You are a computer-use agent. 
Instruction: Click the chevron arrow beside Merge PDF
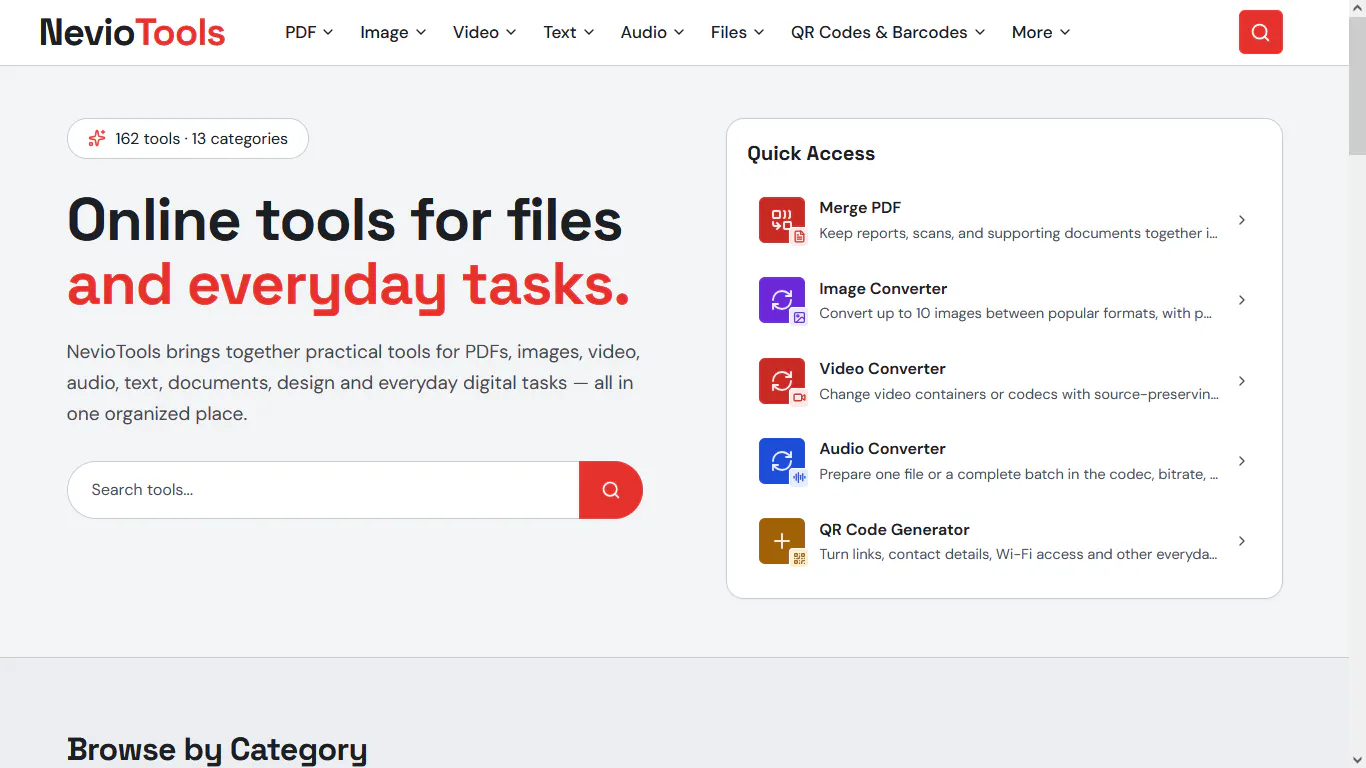pyautogui.click(x=1242, y=220)
